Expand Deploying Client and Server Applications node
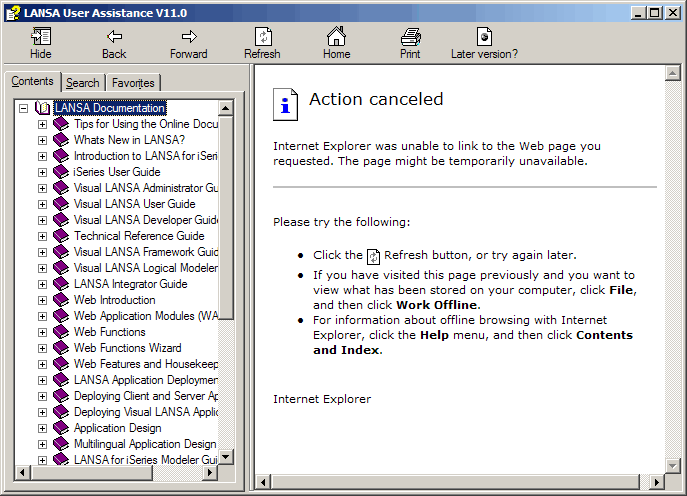The image size is (687, 496). [42, 396]
